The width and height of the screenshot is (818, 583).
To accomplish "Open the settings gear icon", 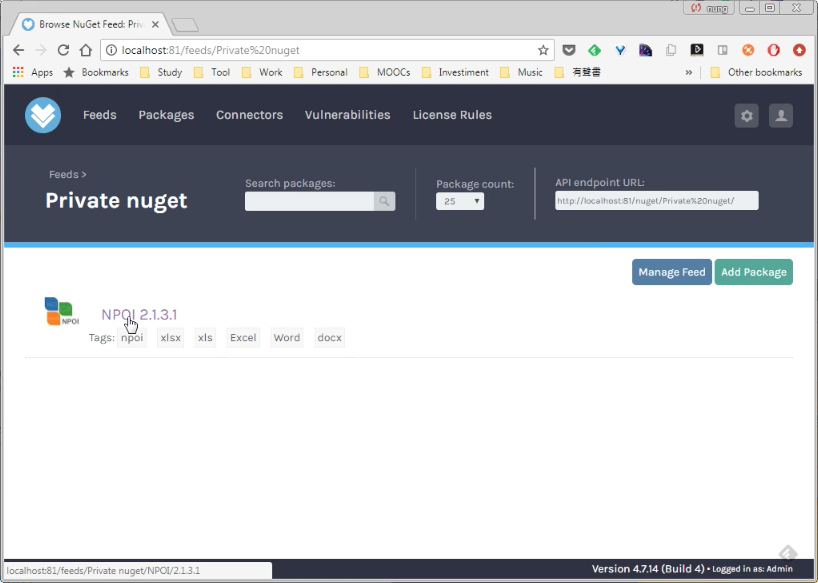I will 747,115.
